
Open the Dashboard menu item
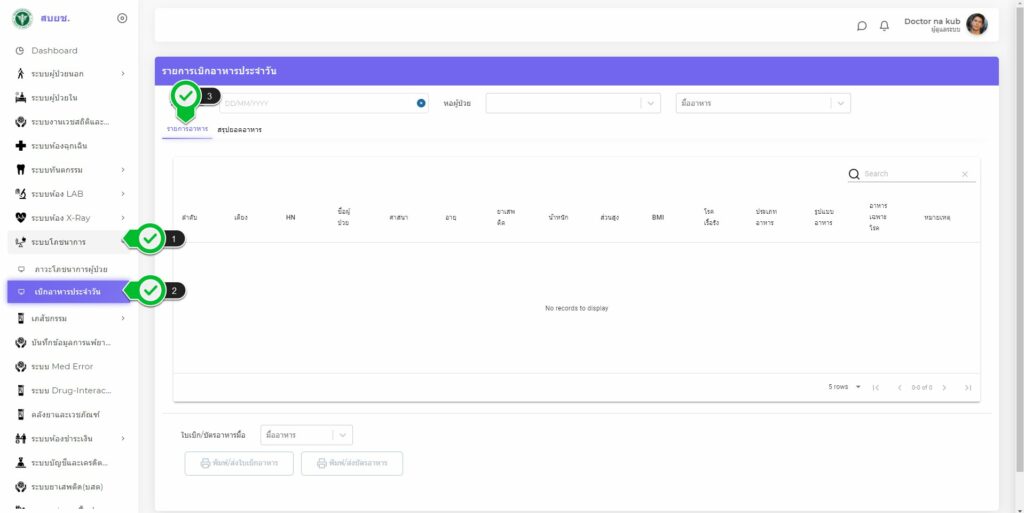click(x=54, y=50)
